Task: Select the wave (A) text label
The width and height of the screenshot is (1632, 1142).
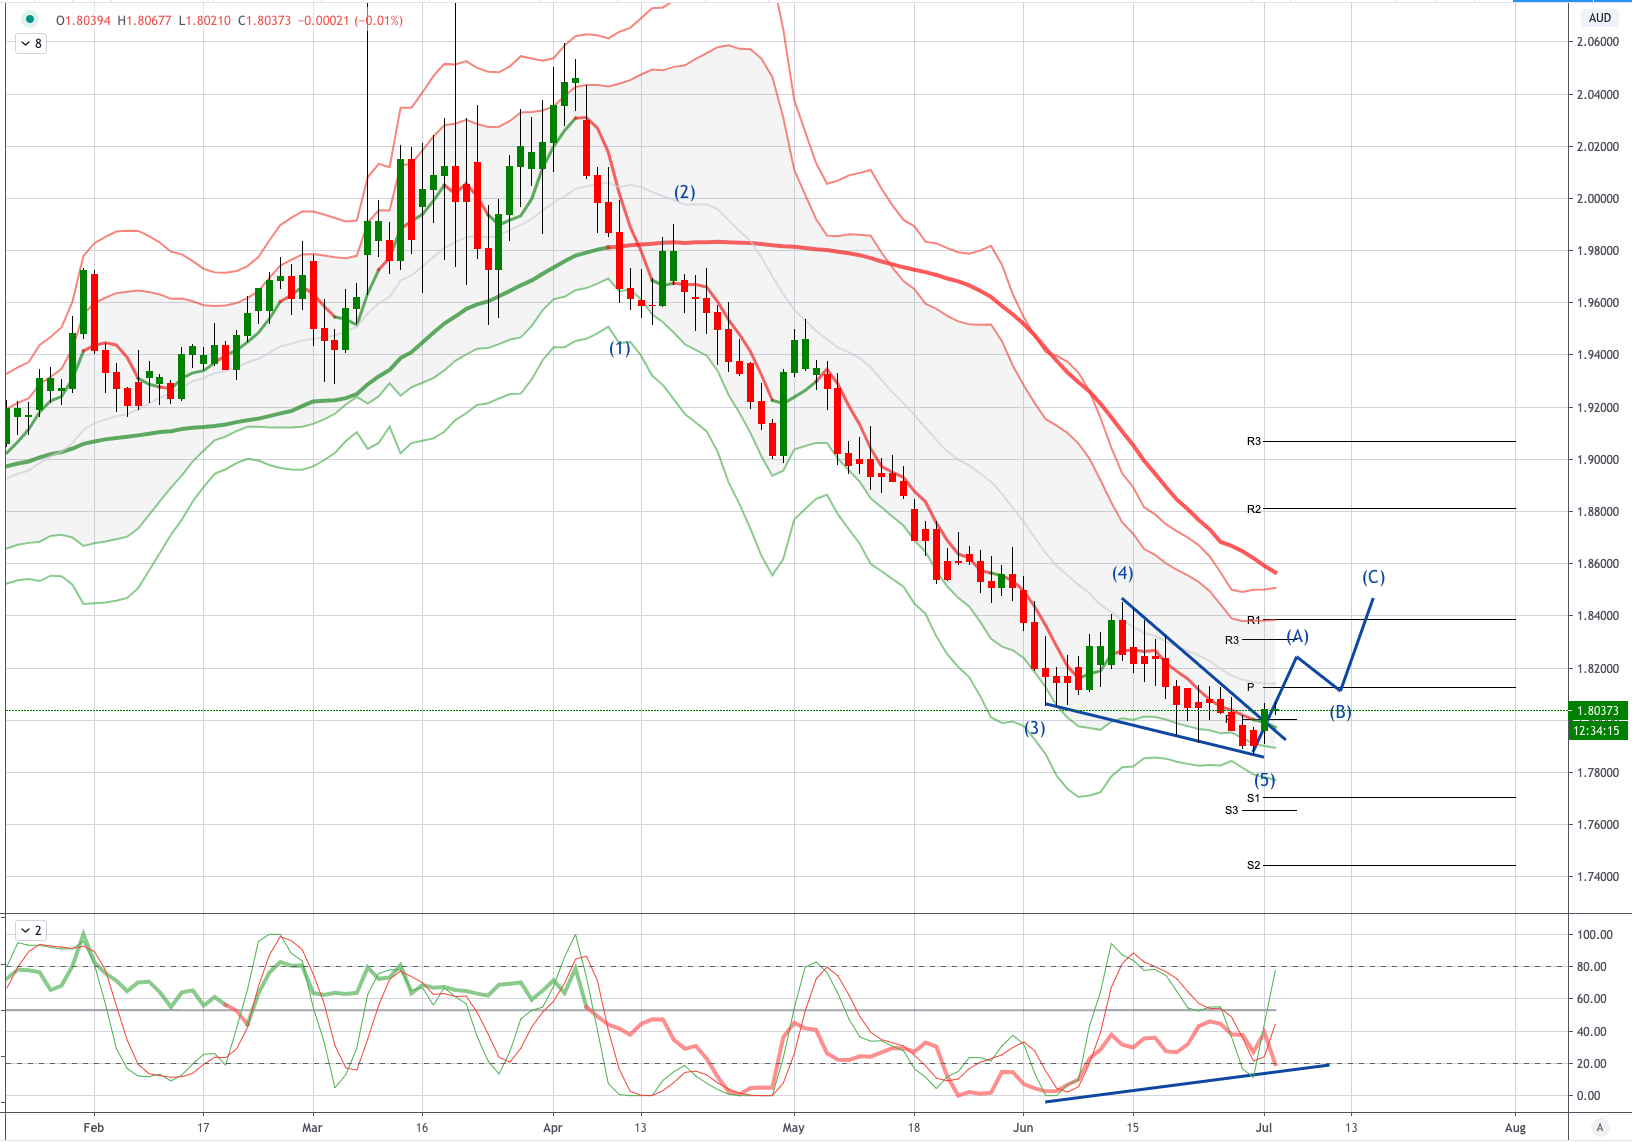Action: (1297, 636)
